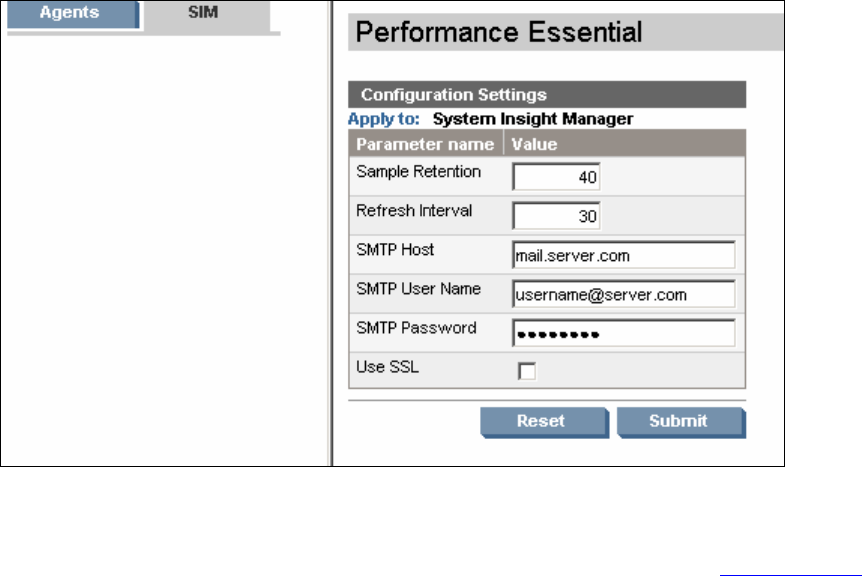Click the Configuration Settings section header
Image resolution: width=862 pixels, height=576 pixels.
453,95
